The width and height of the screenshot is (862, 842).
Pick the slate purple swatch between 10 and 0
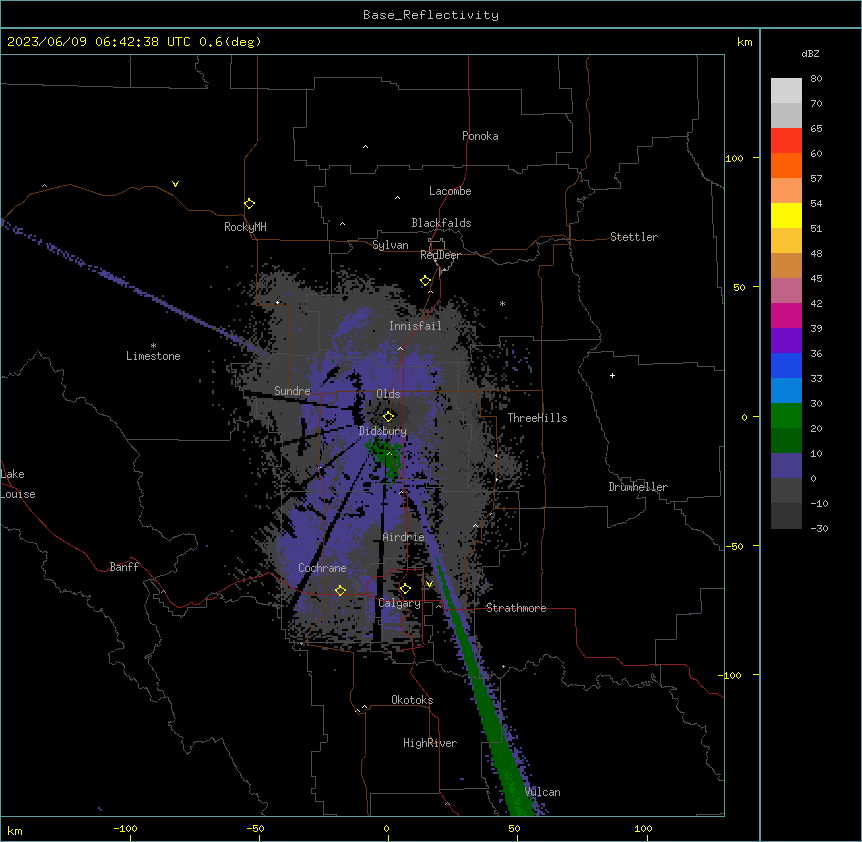[786, 466]
